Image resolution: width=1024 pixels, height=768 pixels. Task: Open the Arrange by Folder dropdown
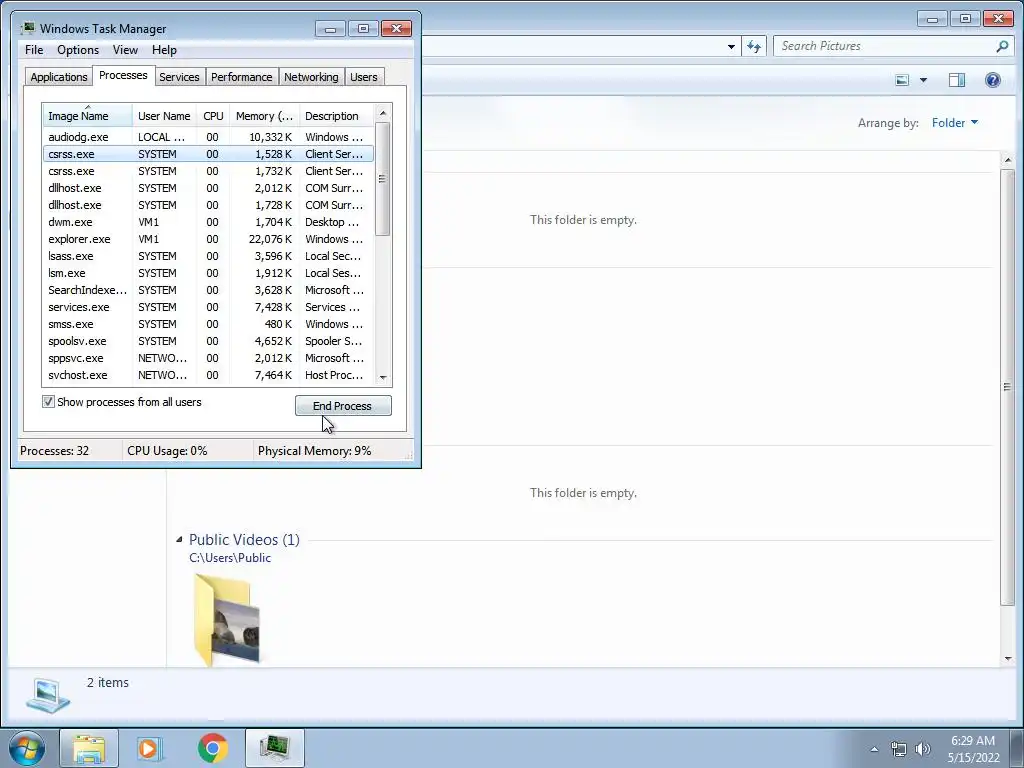[x=955, y=123]
